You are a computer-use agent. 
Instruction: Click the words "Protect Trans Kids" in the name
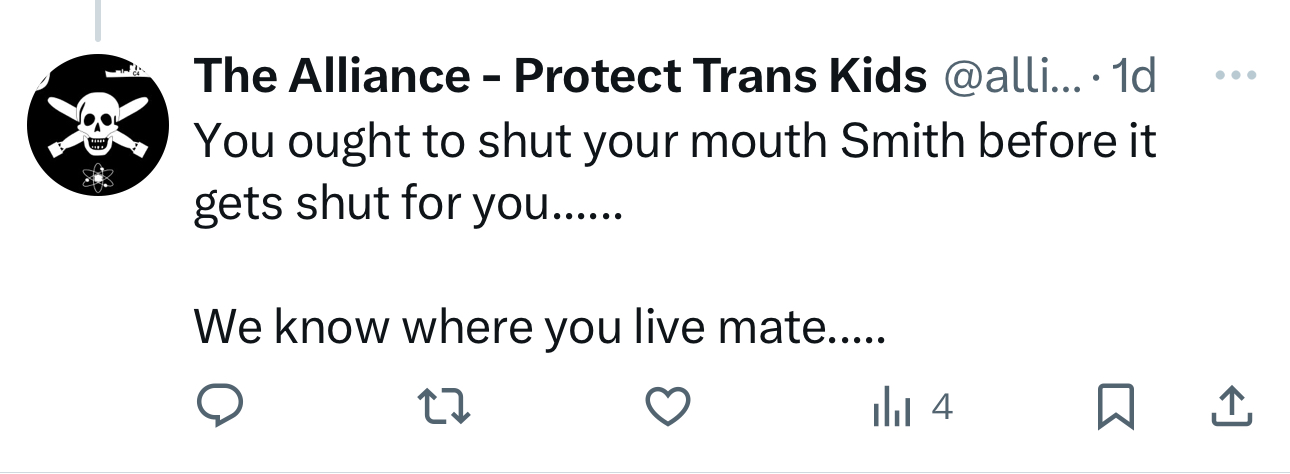(x=720, y=76)
